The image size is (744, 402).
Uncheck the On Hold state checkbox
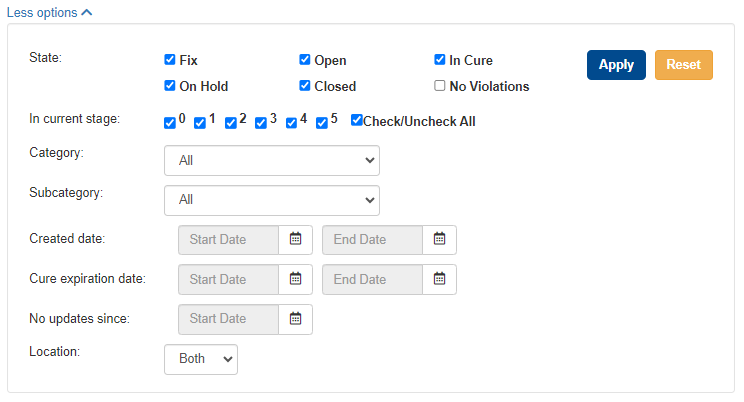point(169,85)
